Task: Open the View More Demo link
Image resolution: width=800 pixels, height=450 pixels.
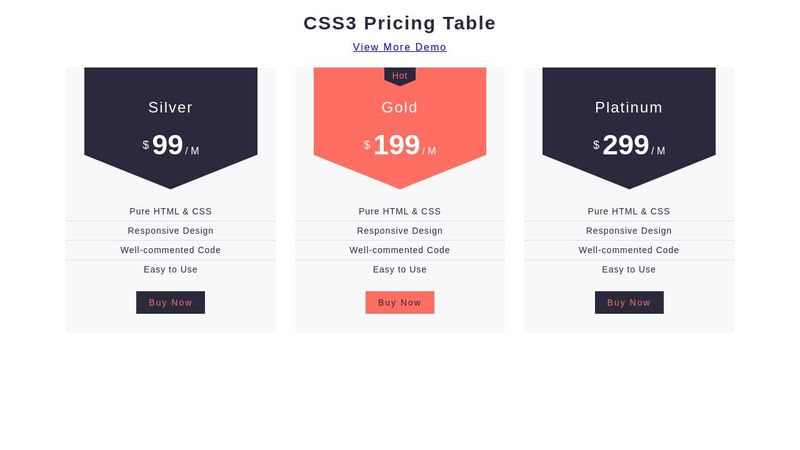Action: [x=399, y=47]
